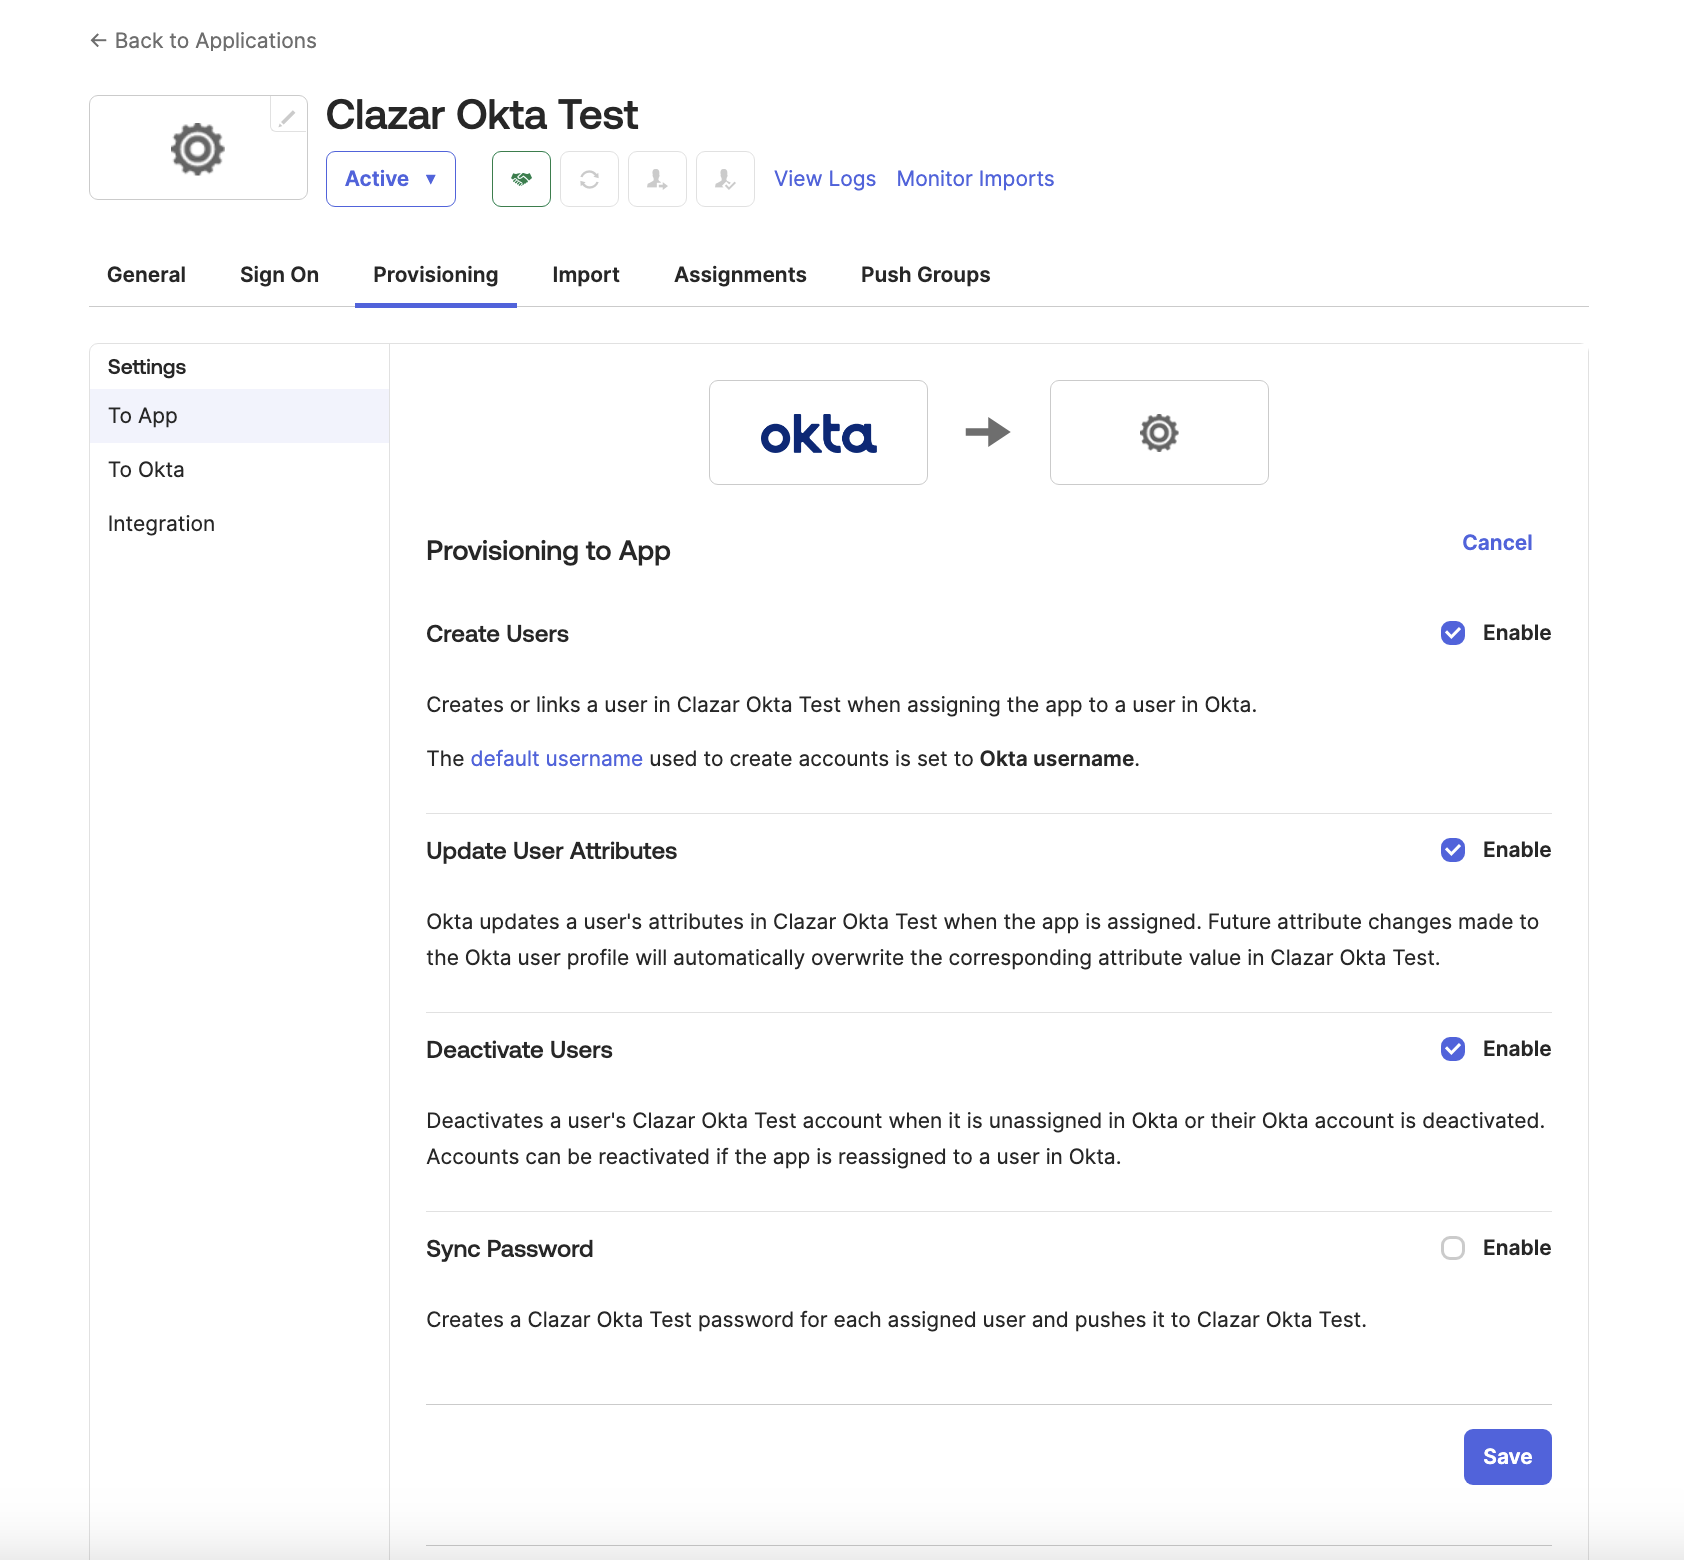Screen dimensions: 1684x1560
Task: Click the user verification status icon
Action: [x=725, y=179]
